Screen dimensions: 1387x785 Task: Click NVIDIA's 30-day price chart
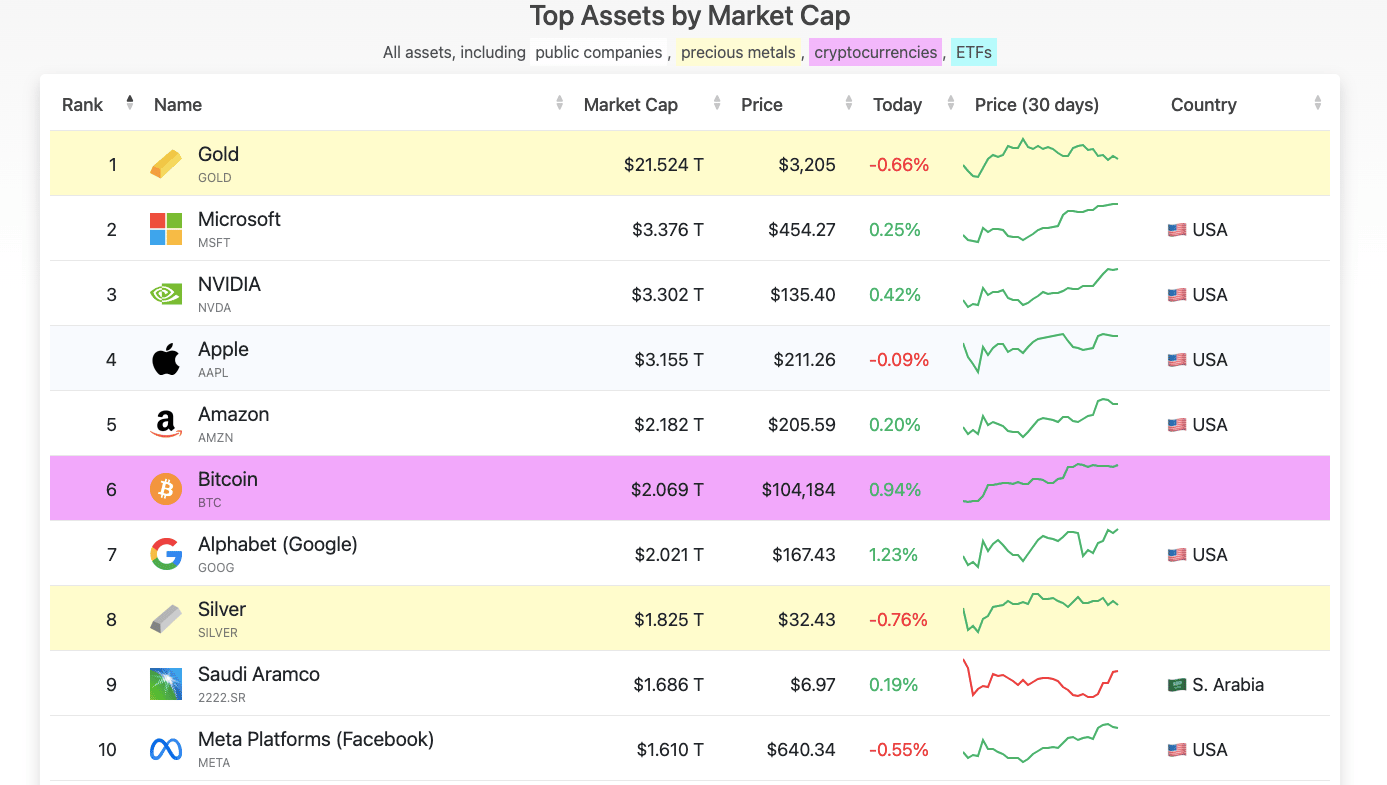click(1040, 288)
